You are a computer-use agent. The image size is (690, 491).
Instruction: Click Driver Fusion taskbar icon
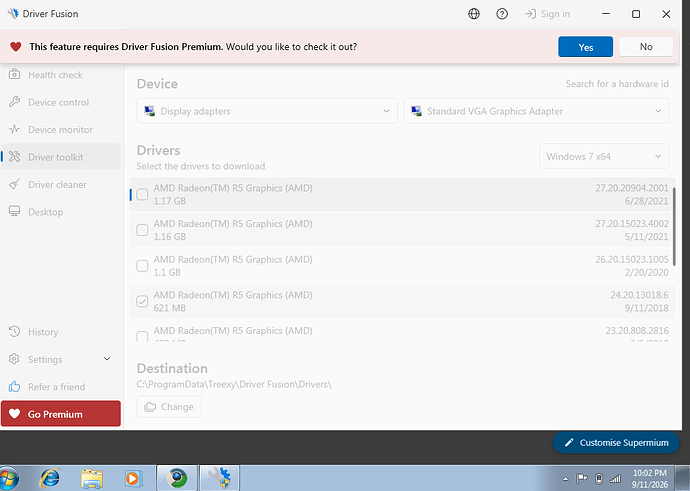pyautogui.click(x=220, y=478)
